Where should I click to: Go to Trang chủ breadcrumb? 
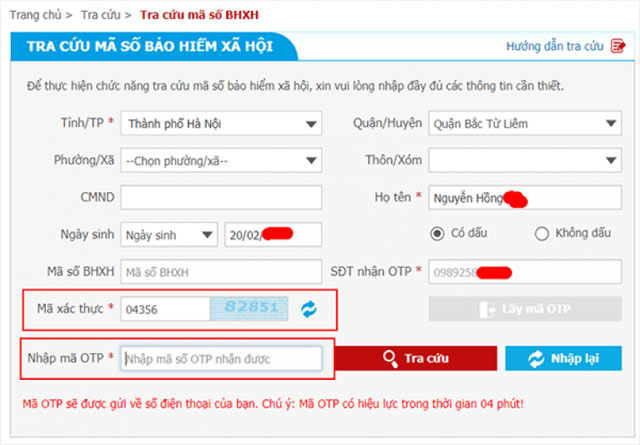coord(36,15)
